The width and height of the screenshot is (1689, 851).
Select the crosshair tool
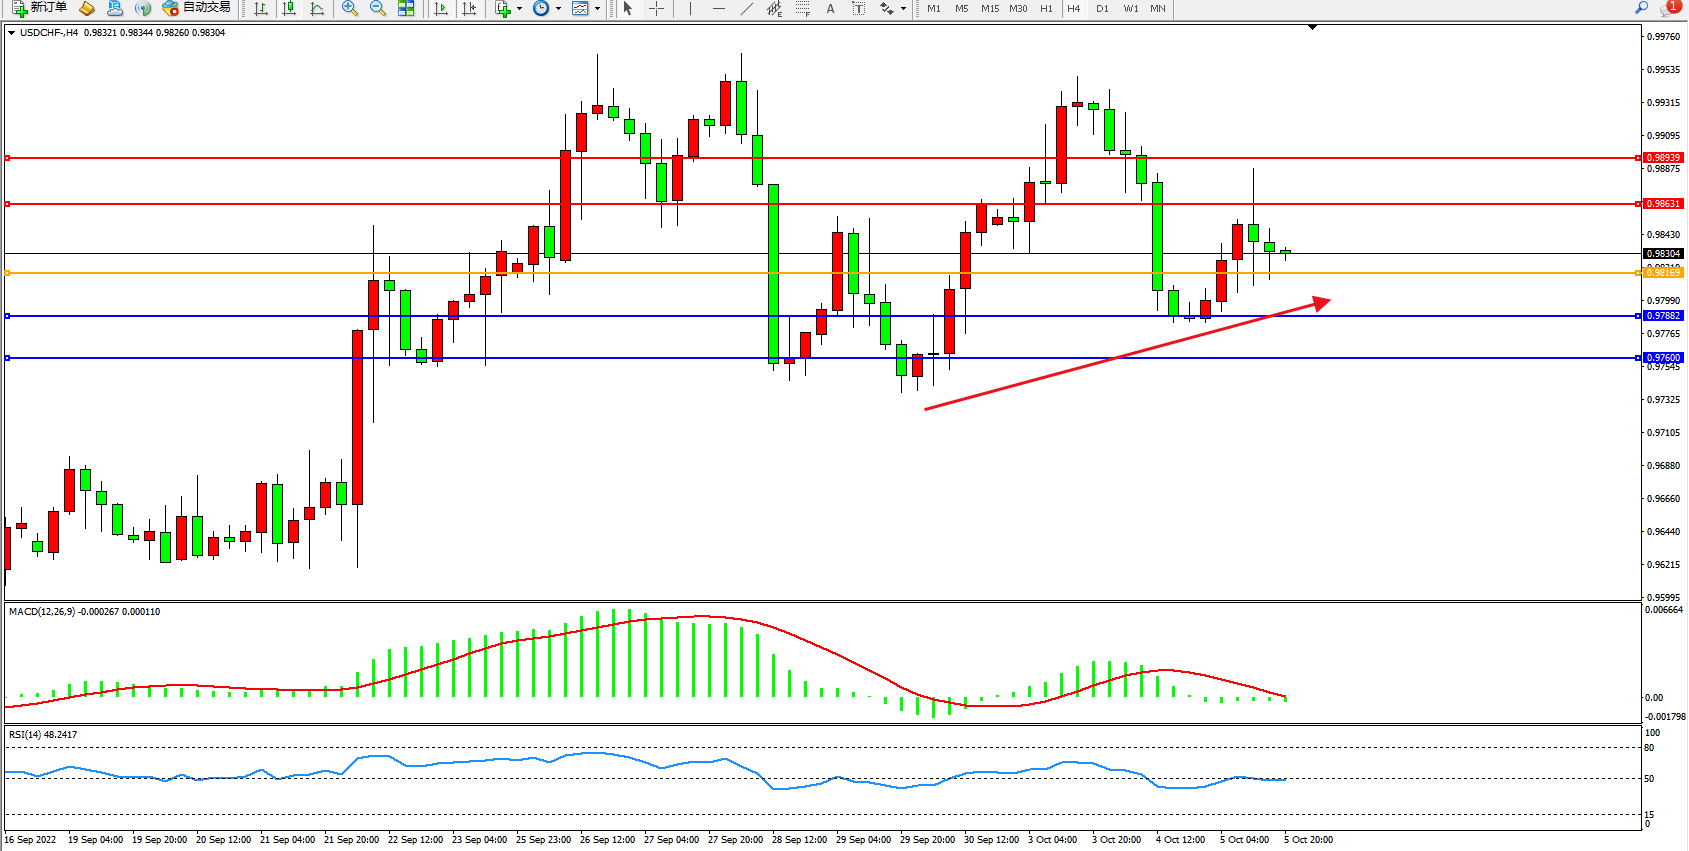(x=656, y=9)
